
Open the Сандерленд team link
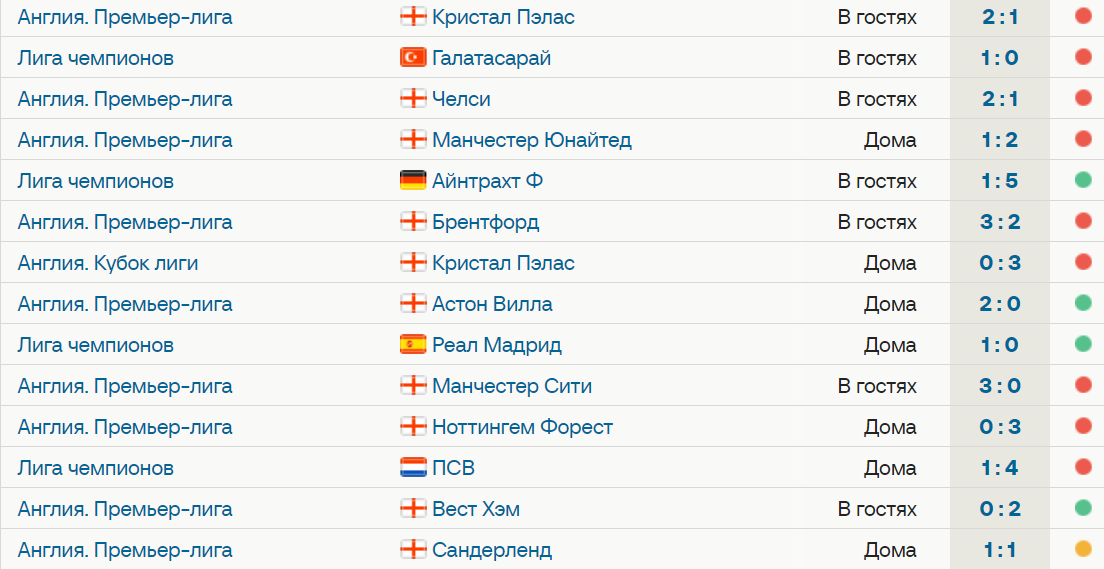pos(491,550)
